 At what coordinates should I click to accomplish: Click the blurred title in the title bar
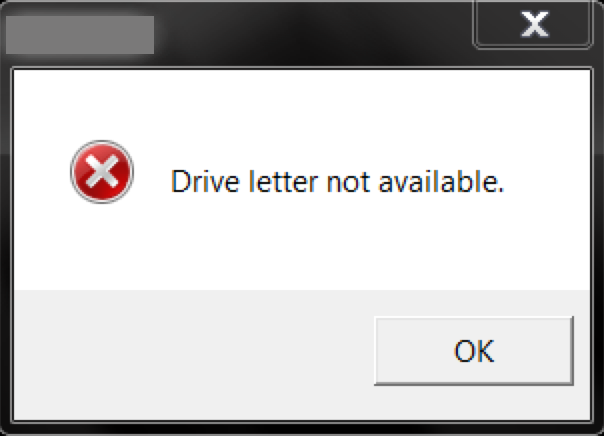tap(80, 35)
